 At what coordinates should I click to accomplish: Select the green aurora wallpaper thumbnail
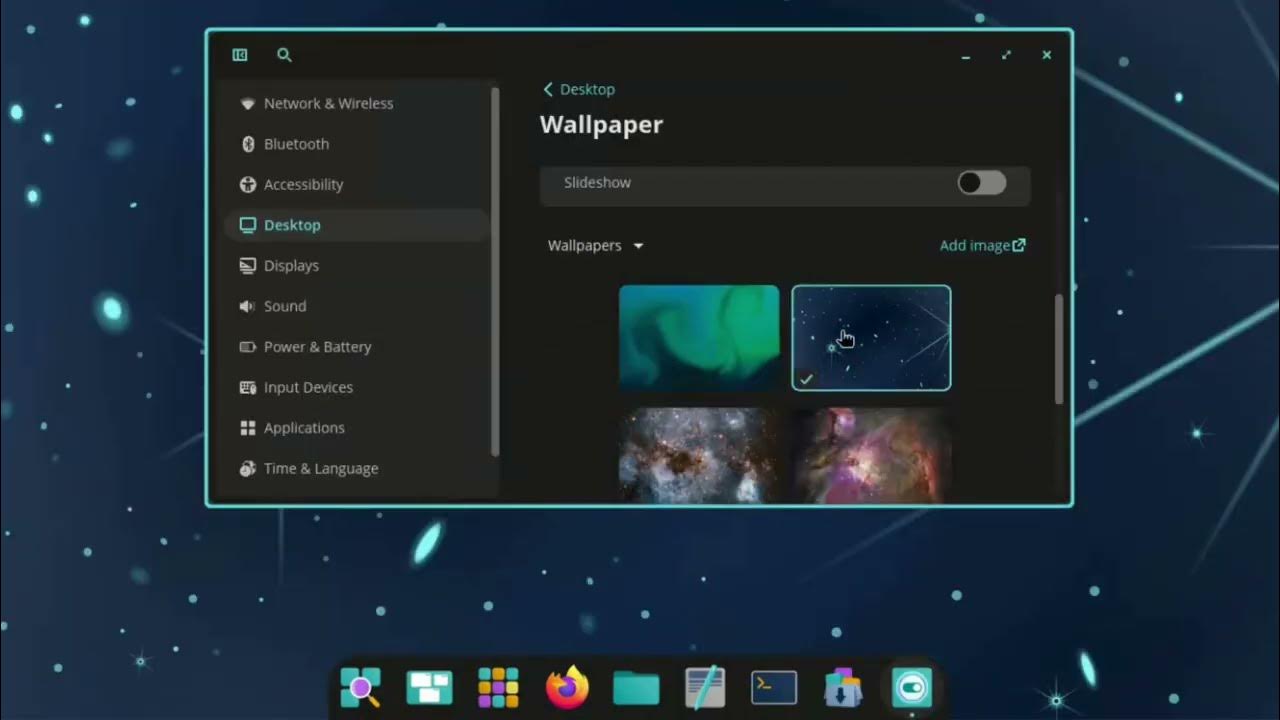(699, 337)
